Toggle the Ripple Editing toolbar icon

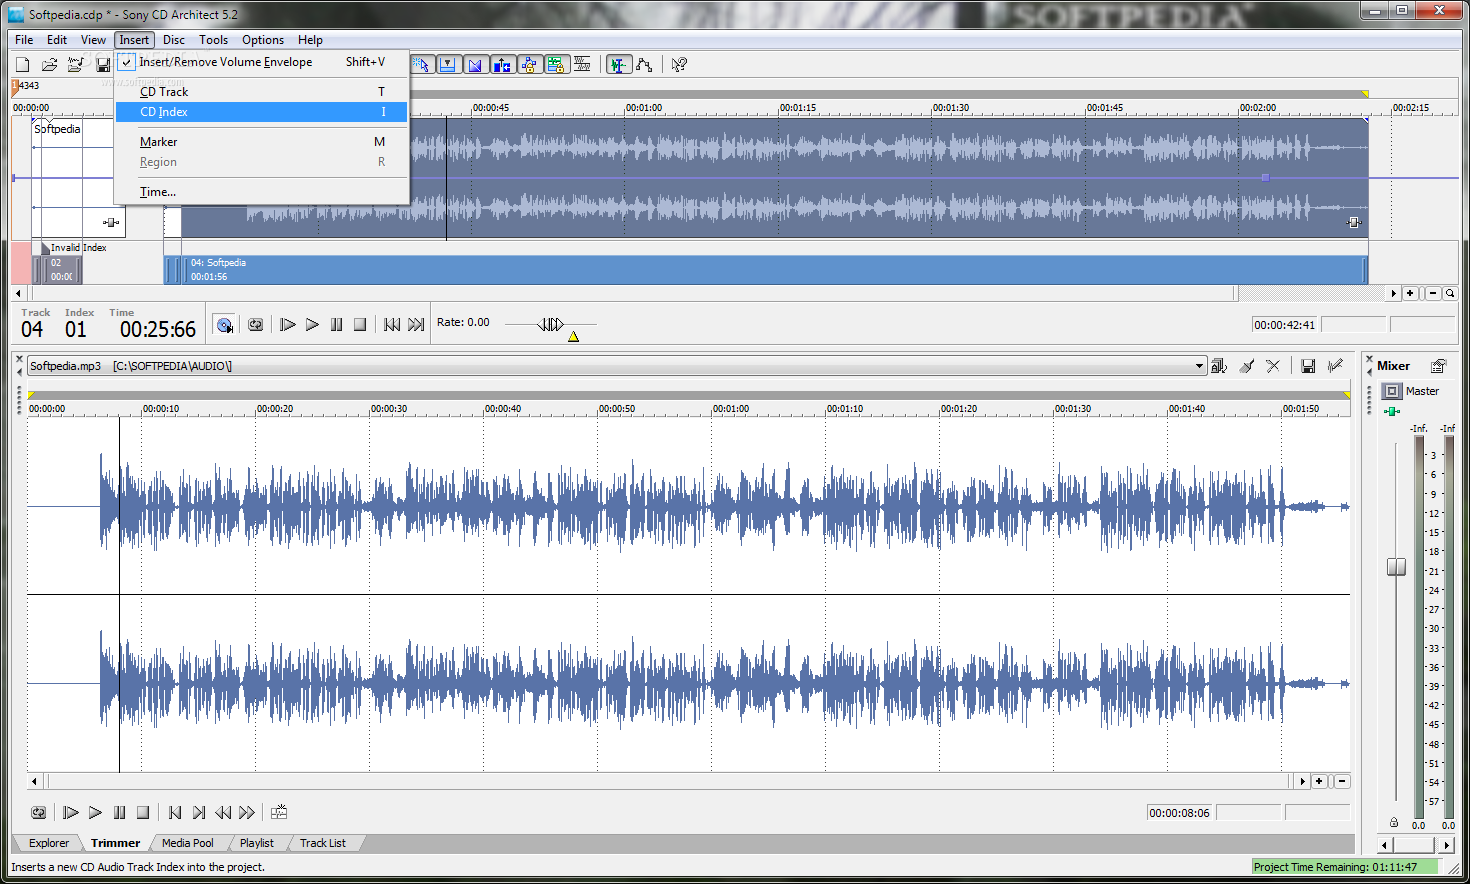(502, 65)
